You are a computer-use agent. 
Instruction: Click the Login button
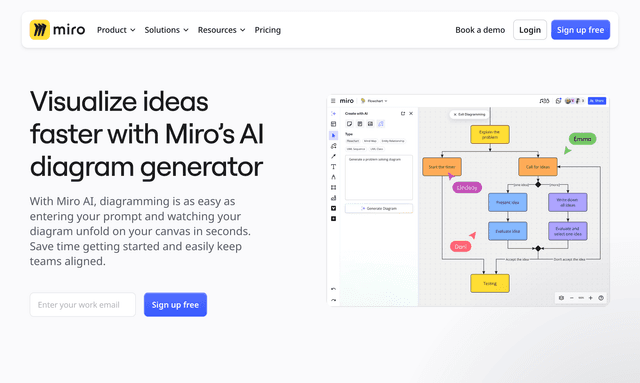(x=530, y=30)
